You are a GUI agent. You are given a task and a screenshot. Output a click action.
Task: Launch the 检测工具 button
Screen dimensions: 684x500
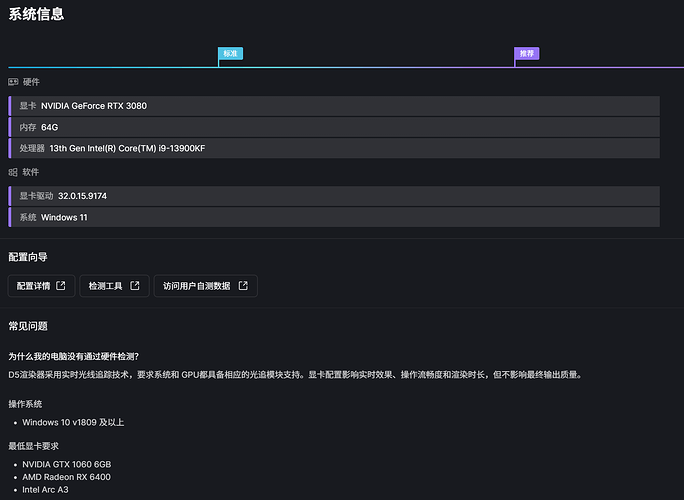[114, 286]
